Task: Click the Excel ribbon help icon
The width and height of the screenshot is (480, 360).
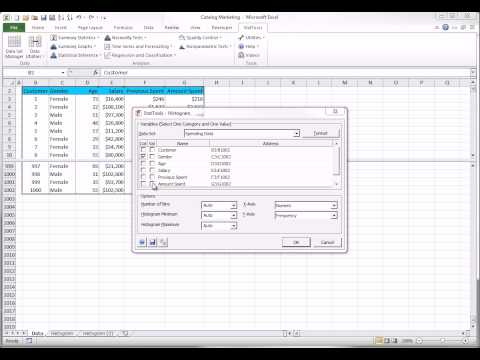Action: (445, 27)
